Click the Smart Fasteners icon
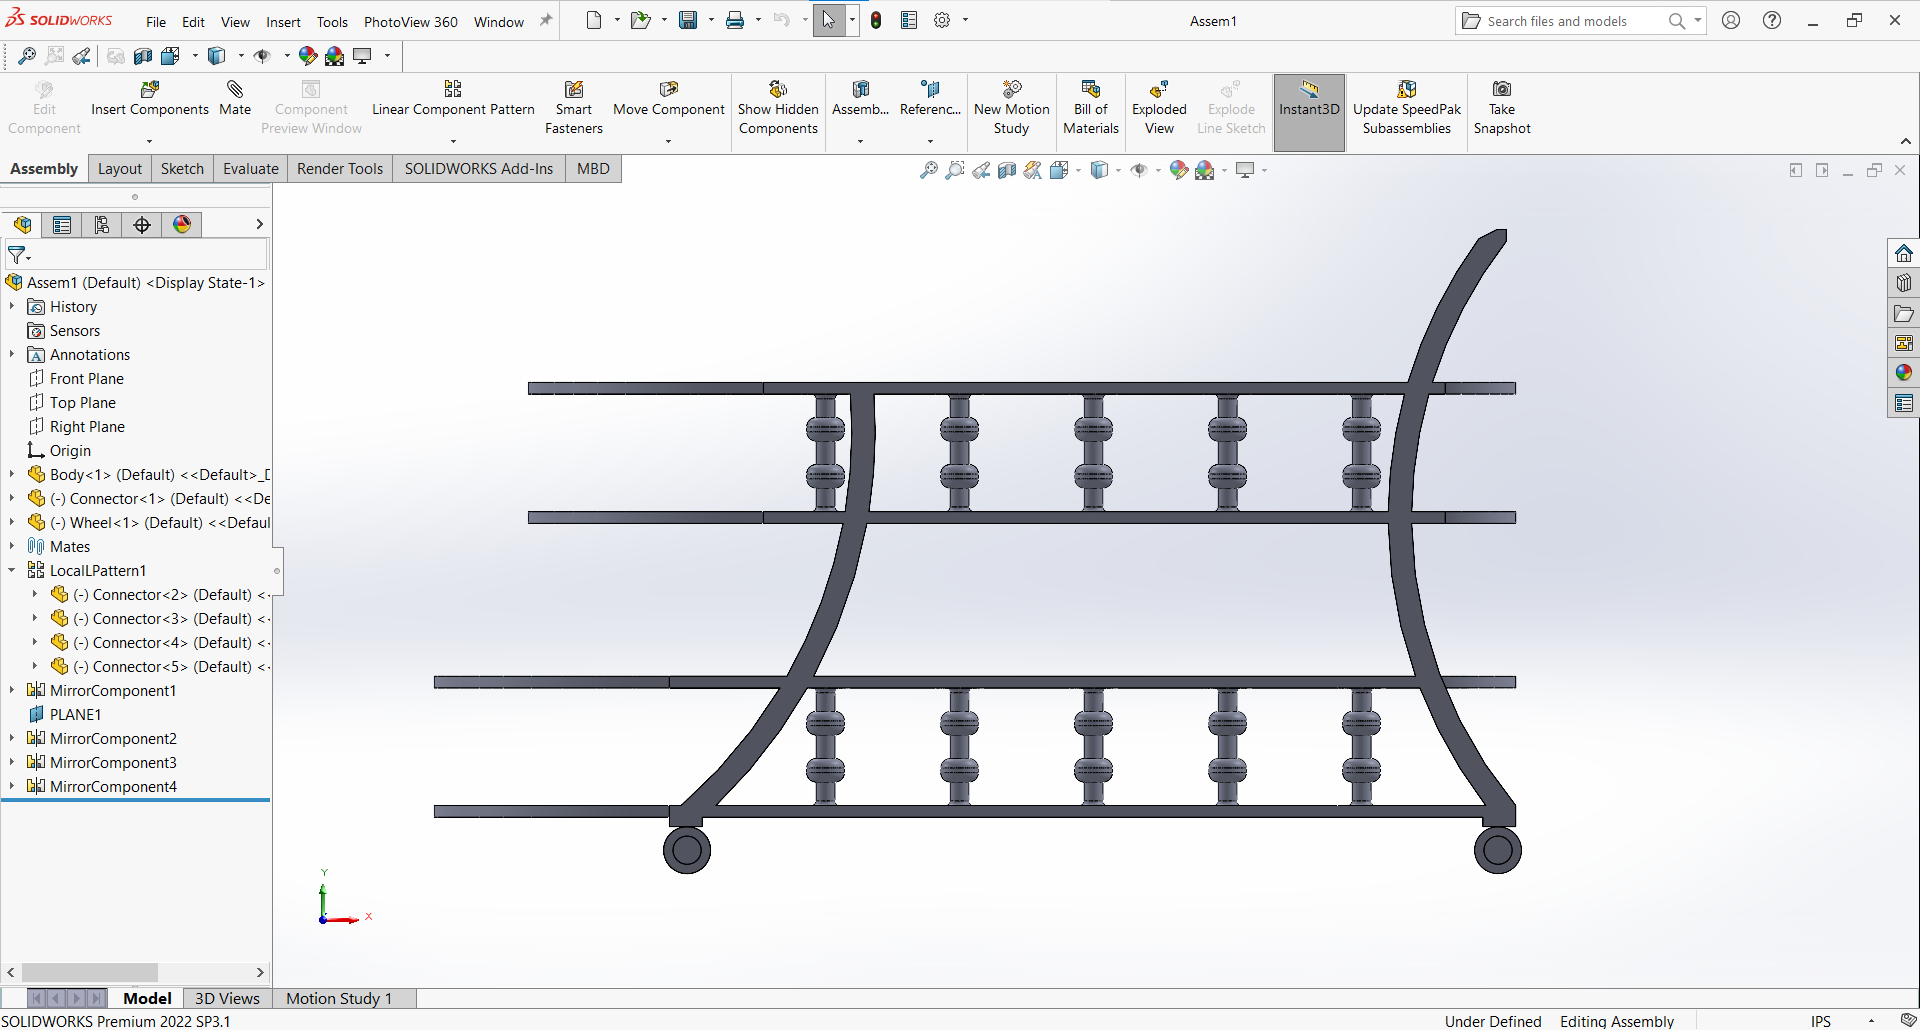The image size is (1920, 1030). click(x=574, y=90)
